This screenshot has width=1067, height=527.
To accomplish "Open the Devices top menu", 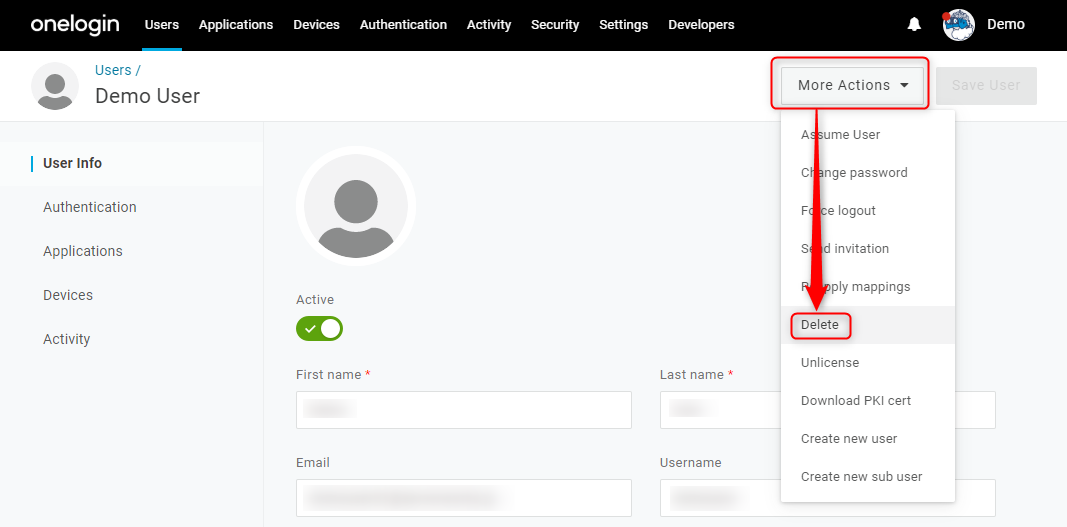I will click(316, 25).
